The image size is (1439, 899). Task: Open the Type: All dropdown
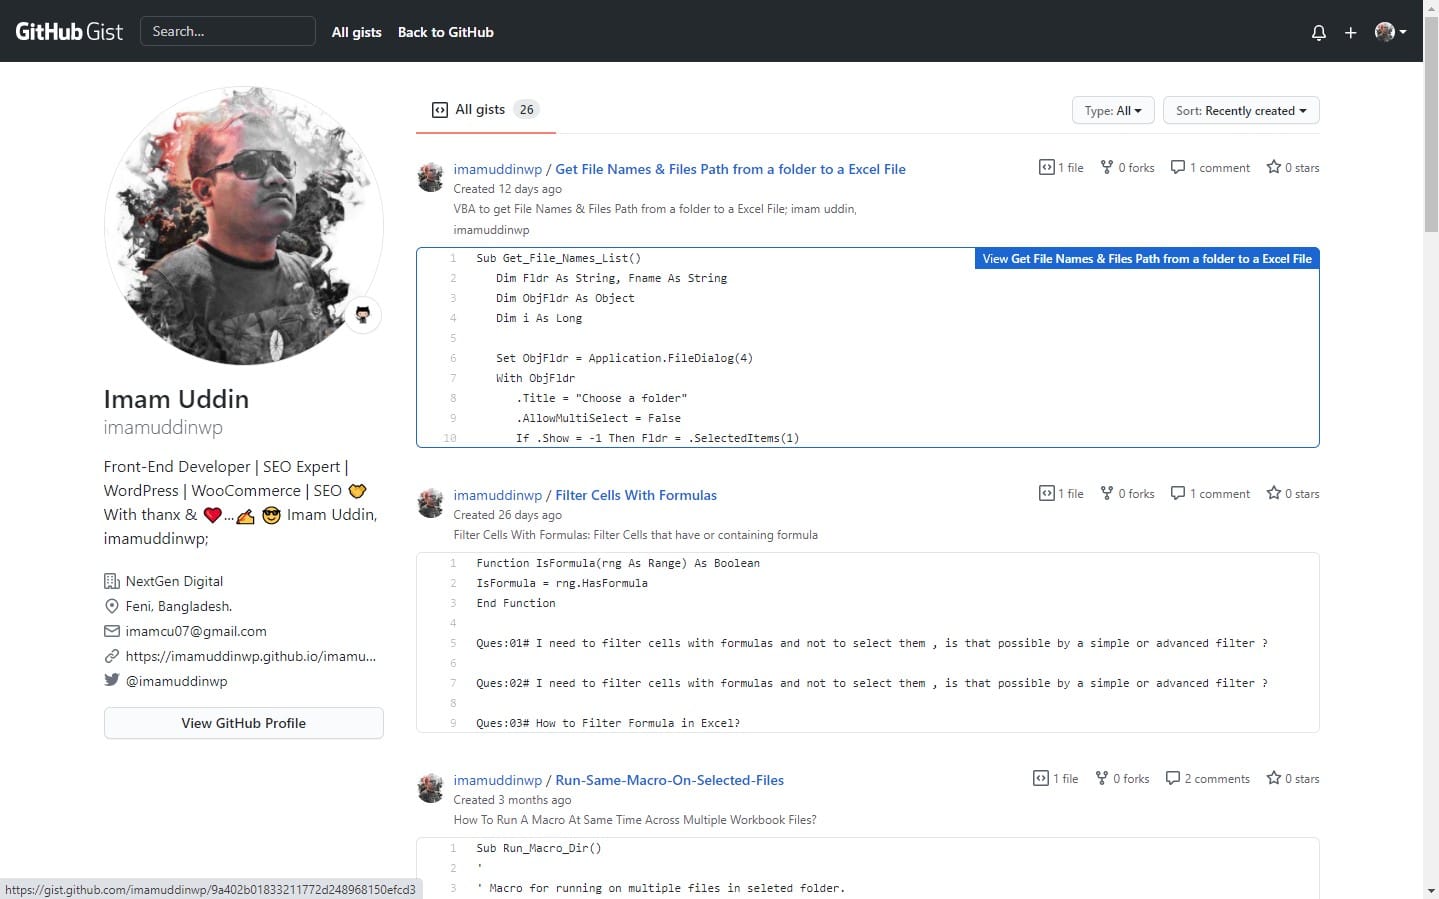[1113, 110]
